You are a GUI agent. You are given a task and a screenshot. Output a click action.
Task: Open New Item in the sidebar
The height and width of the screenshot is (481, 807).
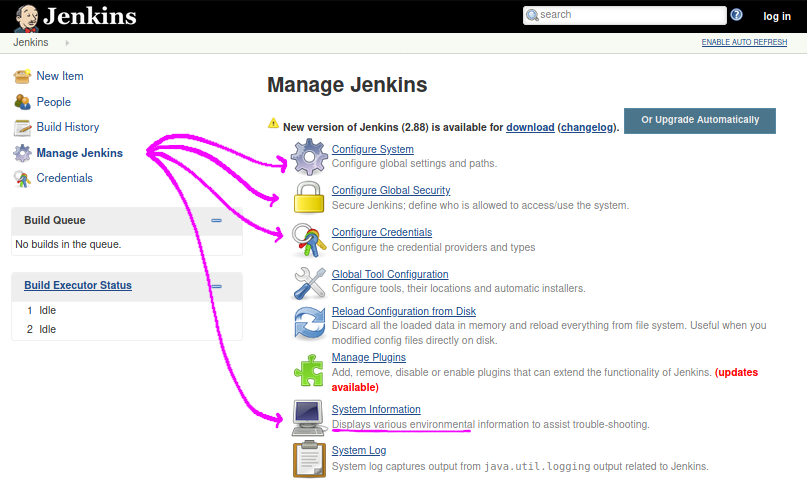pos(60,76)
